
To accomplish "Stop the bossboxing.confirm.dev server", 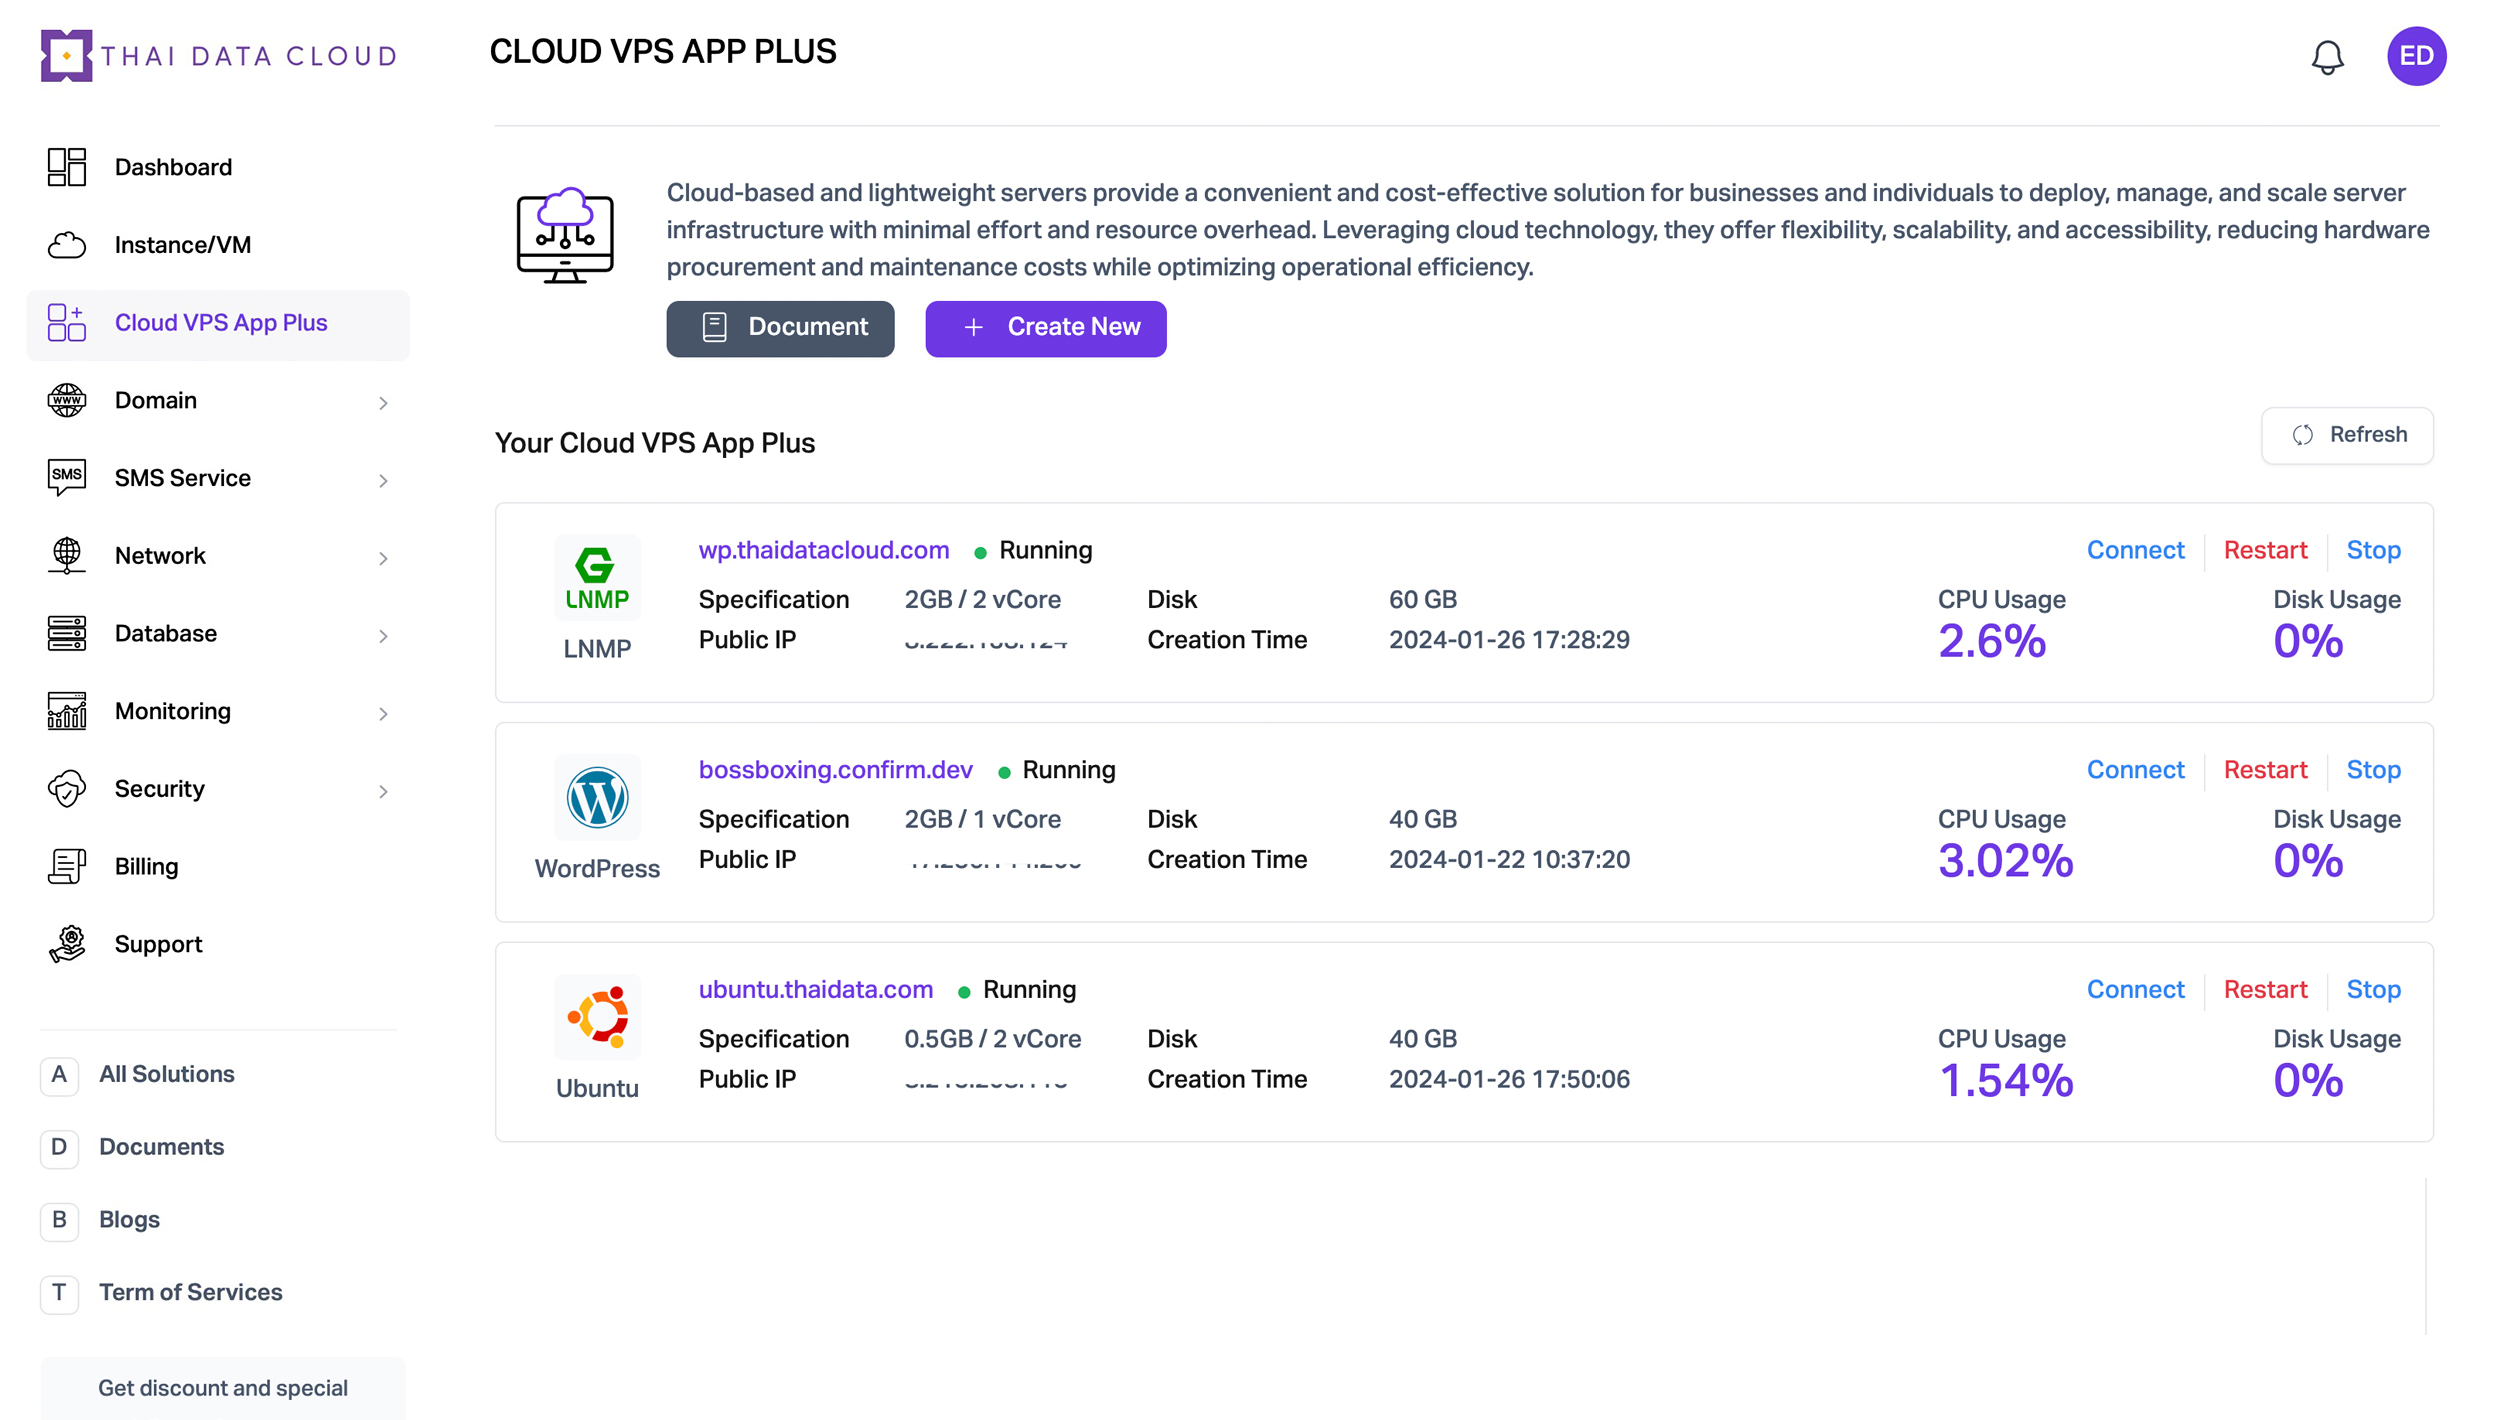I will [2372, 770].
